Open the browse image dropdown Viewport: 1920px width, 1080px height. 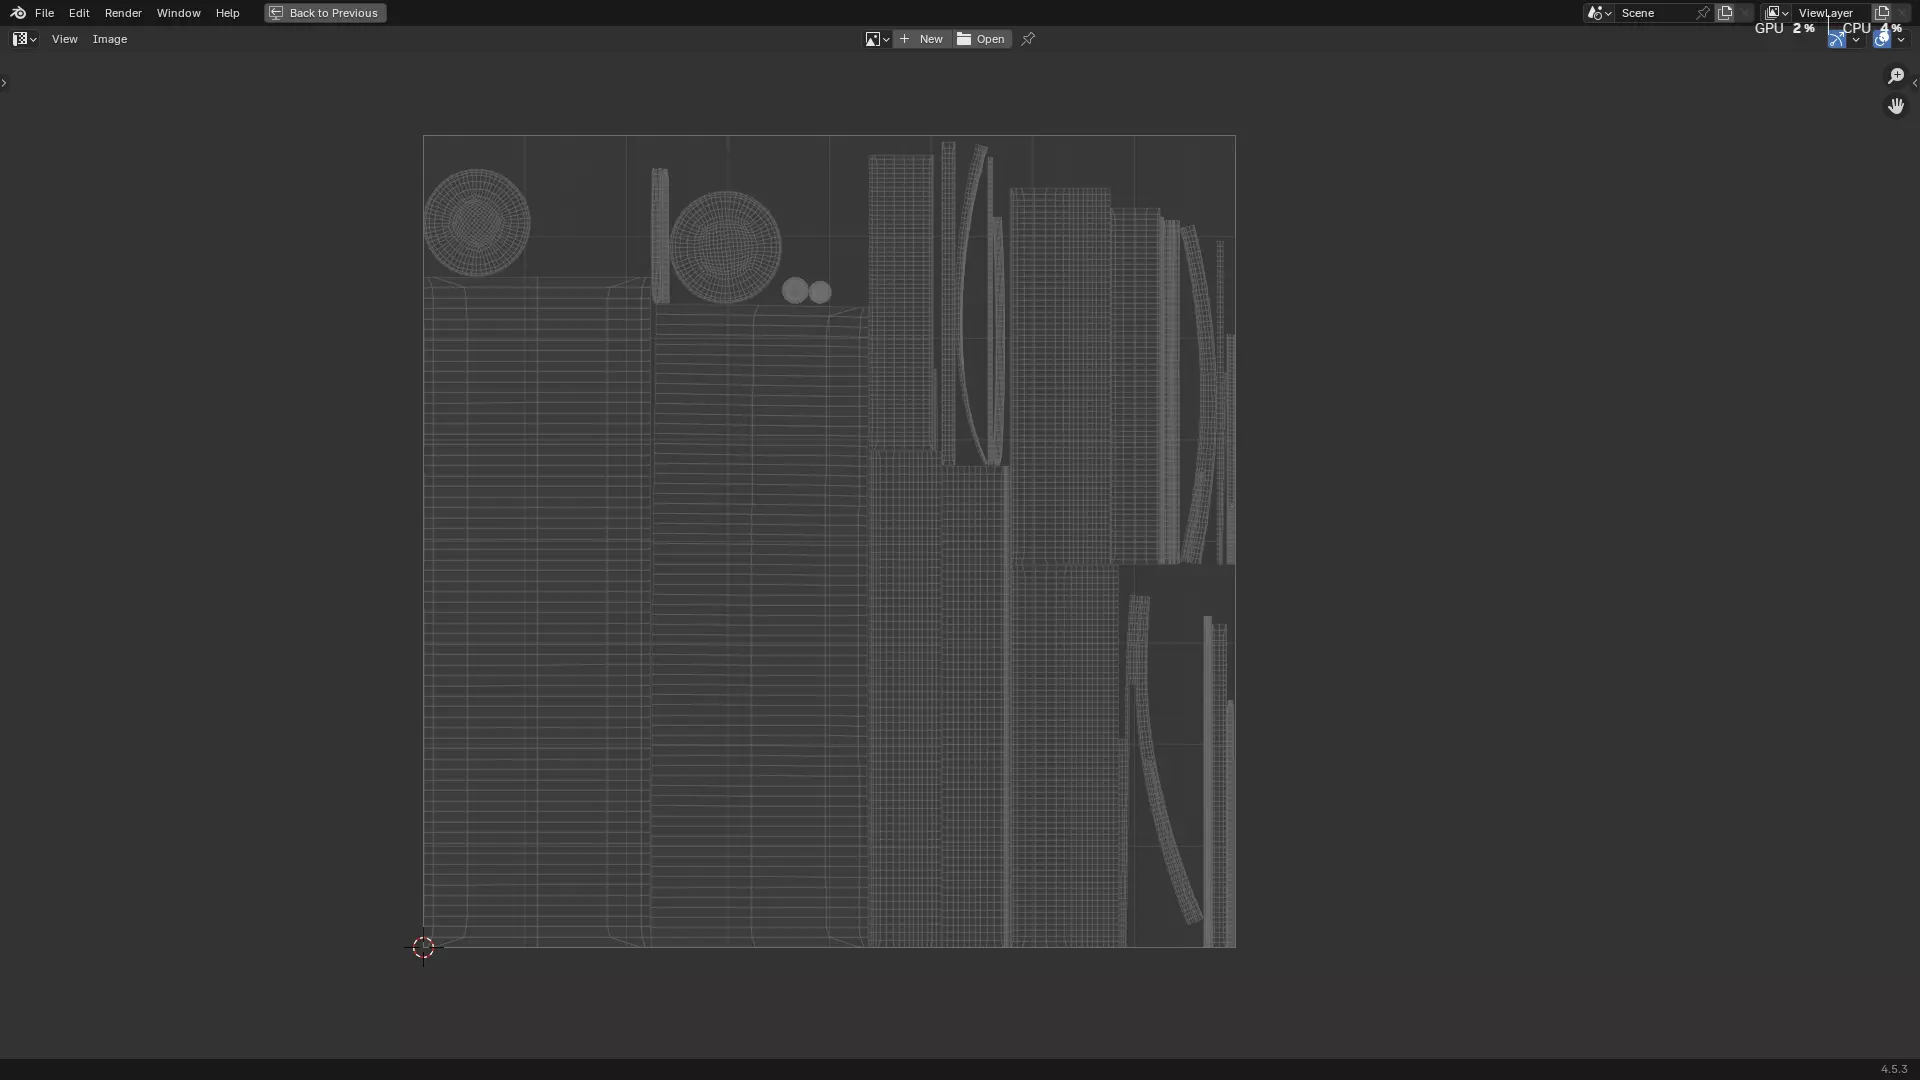(877, 39)
